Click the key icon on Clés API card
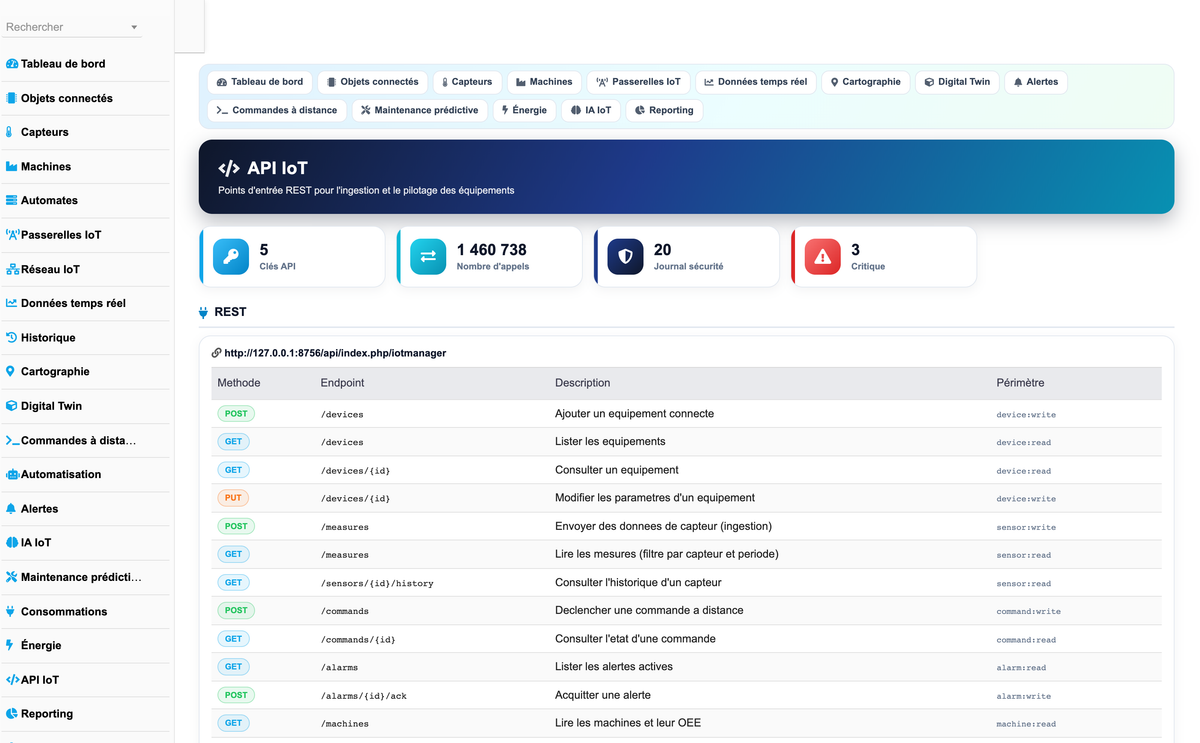 pyautogui.click(x=231, y=257)
